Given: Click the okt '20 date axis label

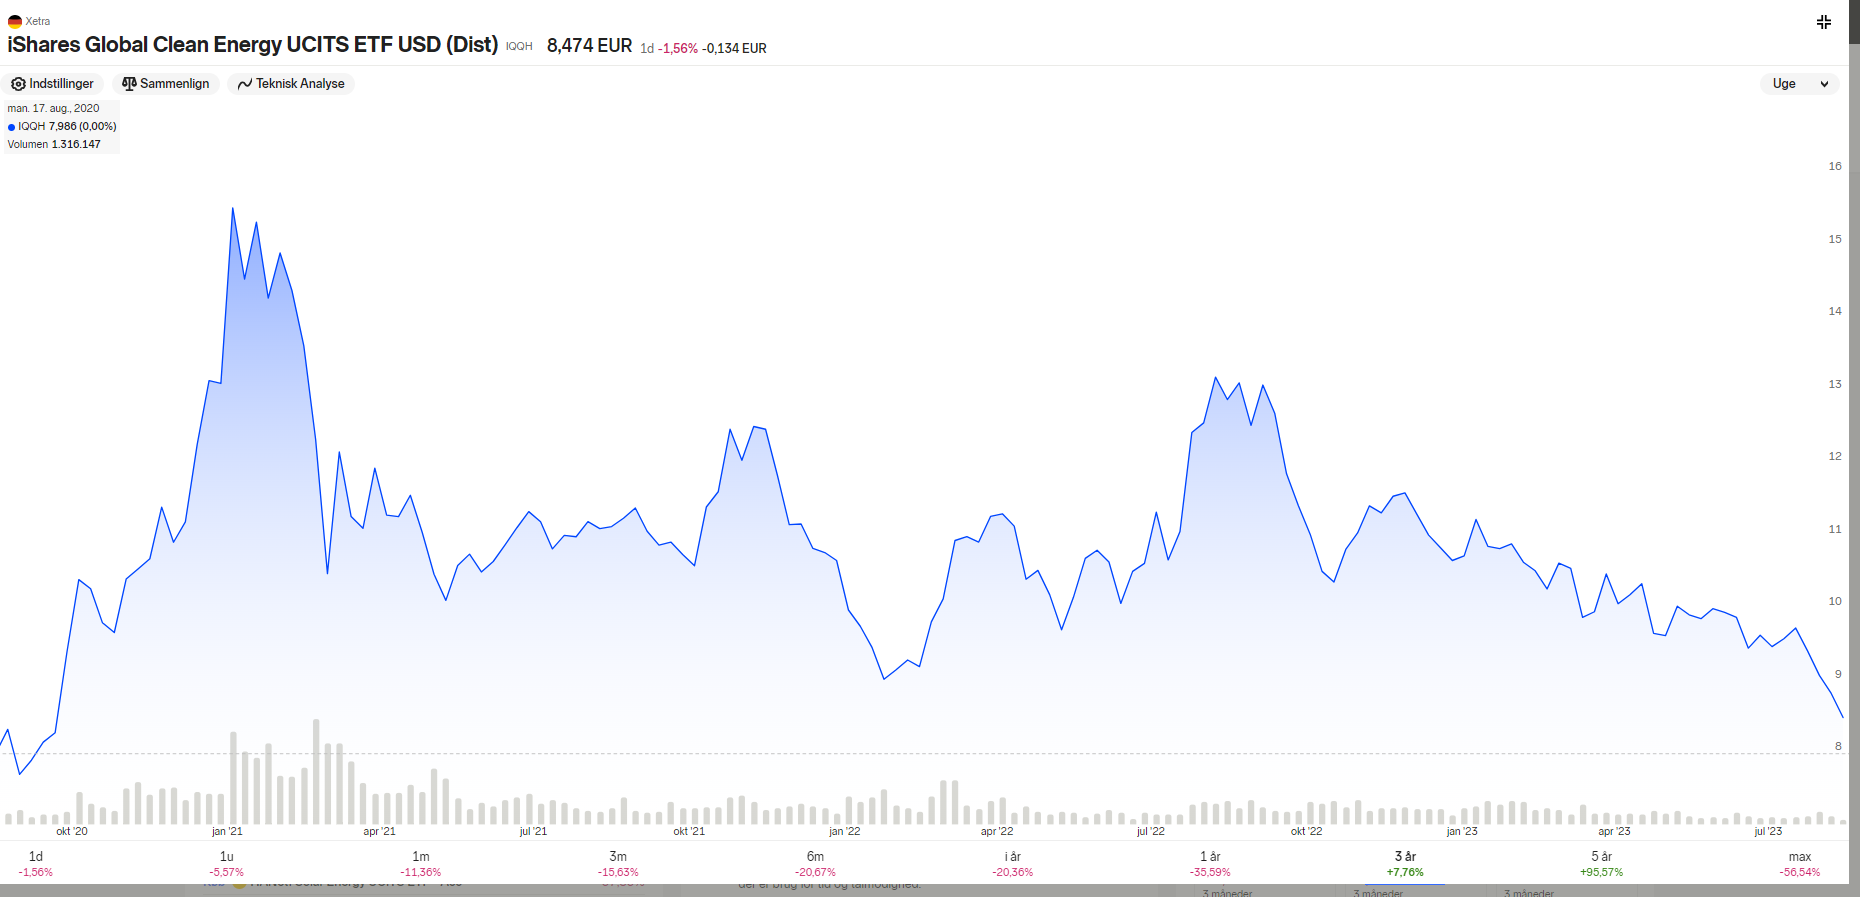Looking at the screenshot, I should (72, 831).
